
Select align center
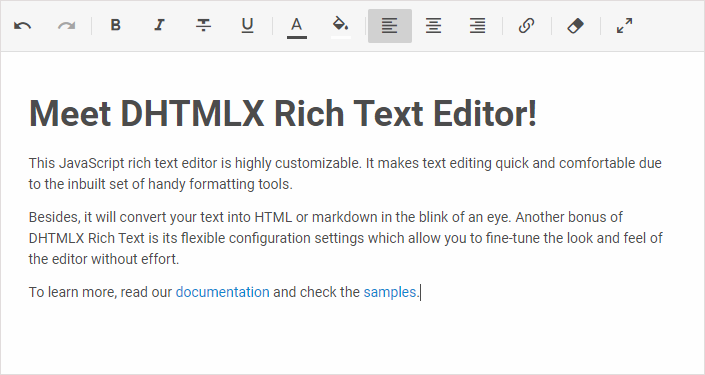pyautogui.click(x=433, y=26)
